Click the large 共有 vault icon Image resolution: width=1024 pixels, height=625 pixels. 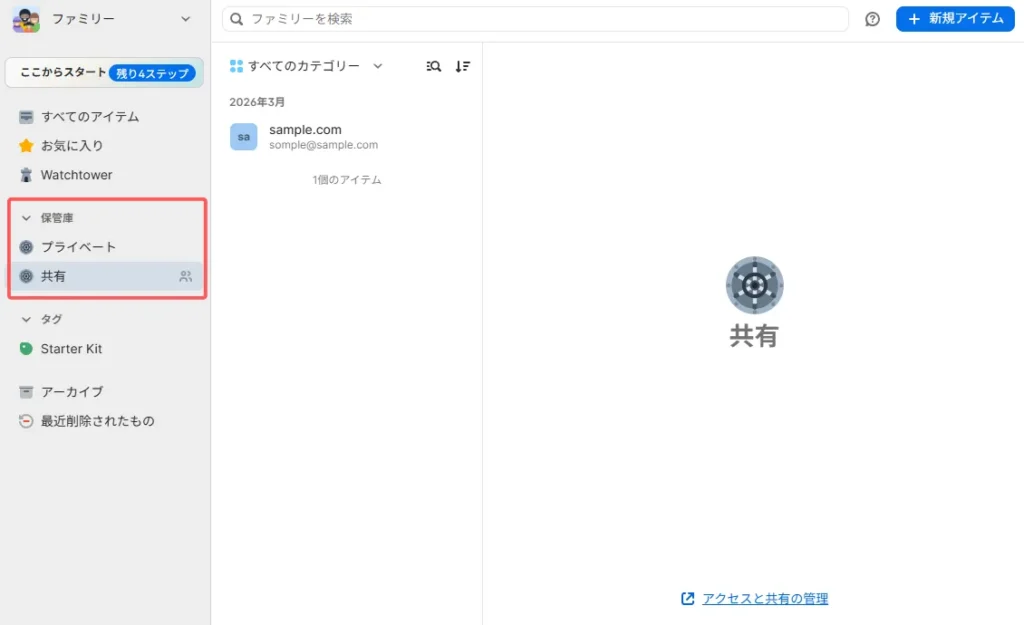click(x=754, y=286)
